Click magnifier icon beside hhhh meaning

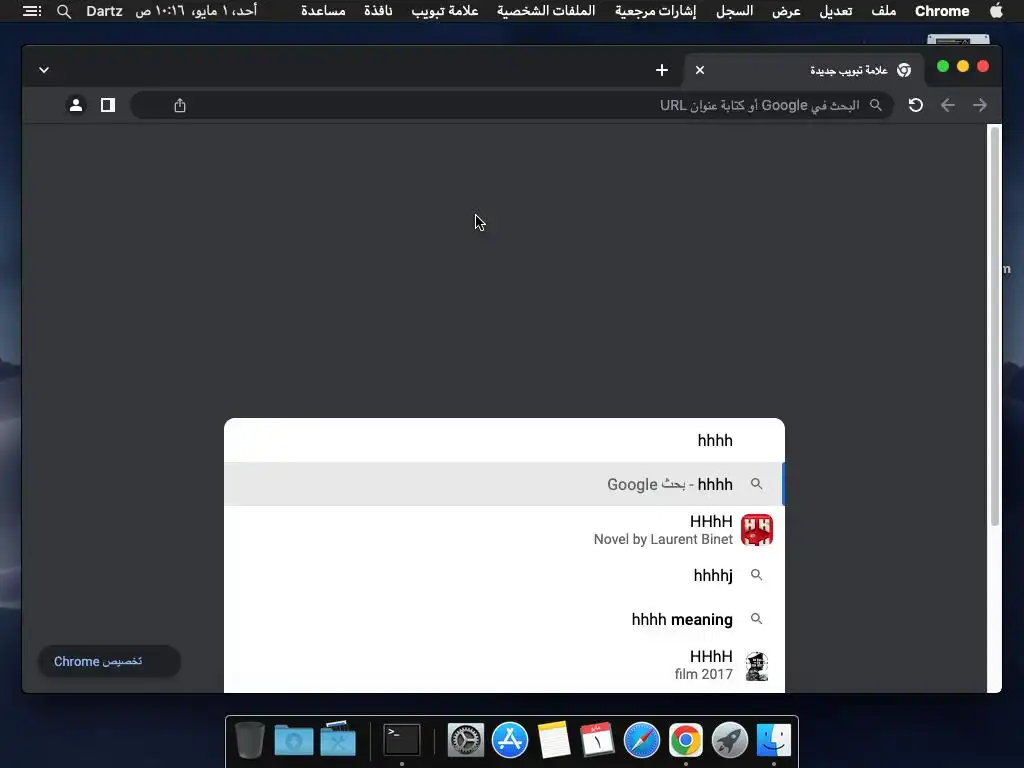click(x=756, y=618)
